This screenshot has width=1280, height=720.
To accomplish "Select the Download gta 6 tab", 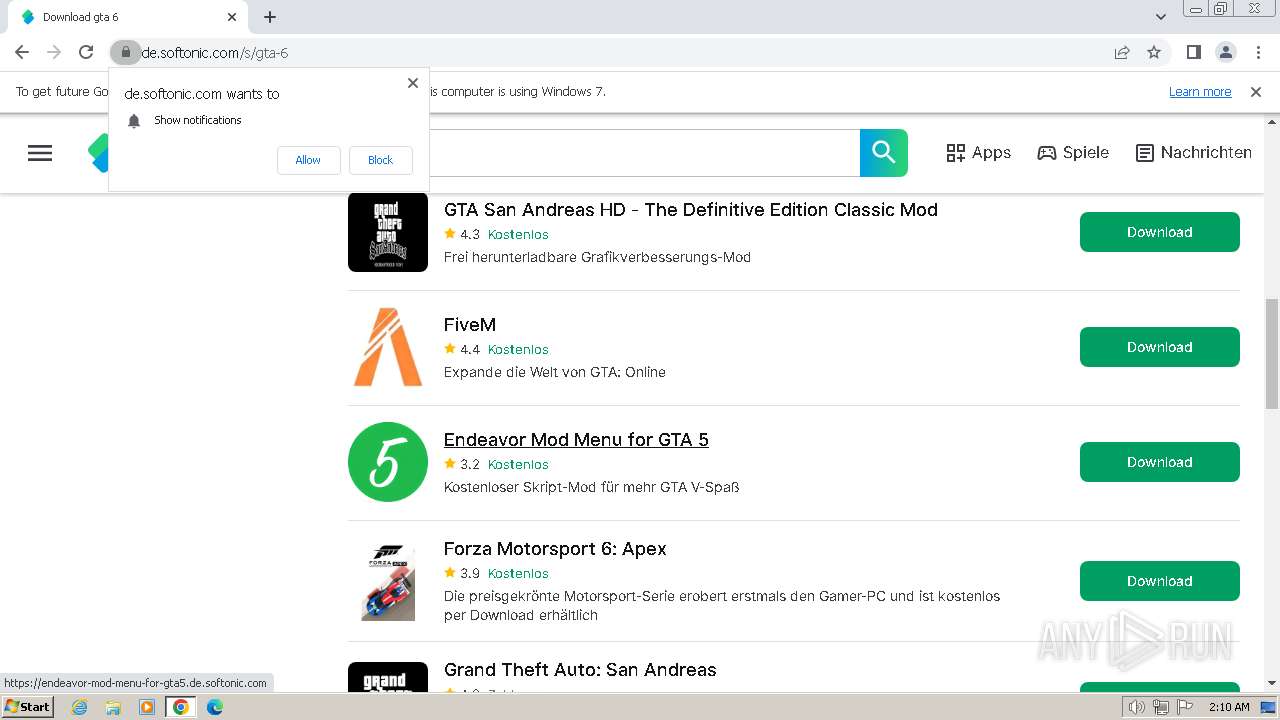I will 127,17.
